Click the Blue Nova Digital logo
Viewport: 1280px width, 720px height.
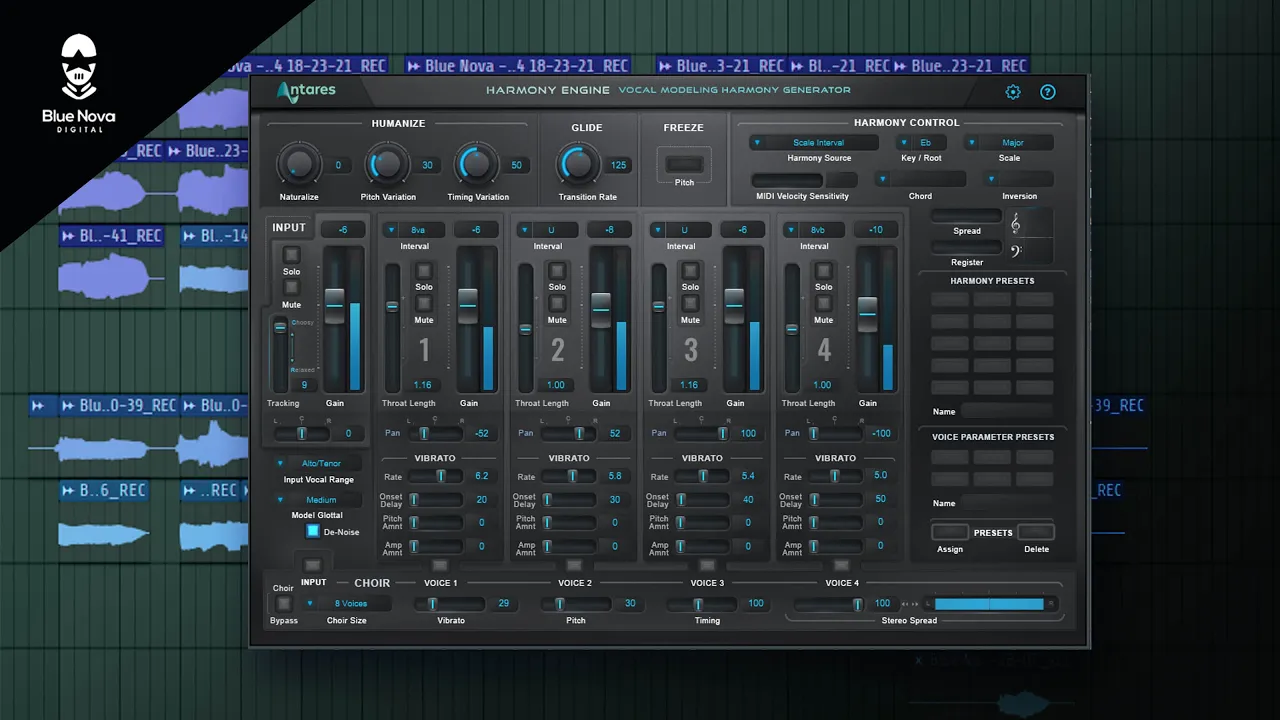click(78, 84)
